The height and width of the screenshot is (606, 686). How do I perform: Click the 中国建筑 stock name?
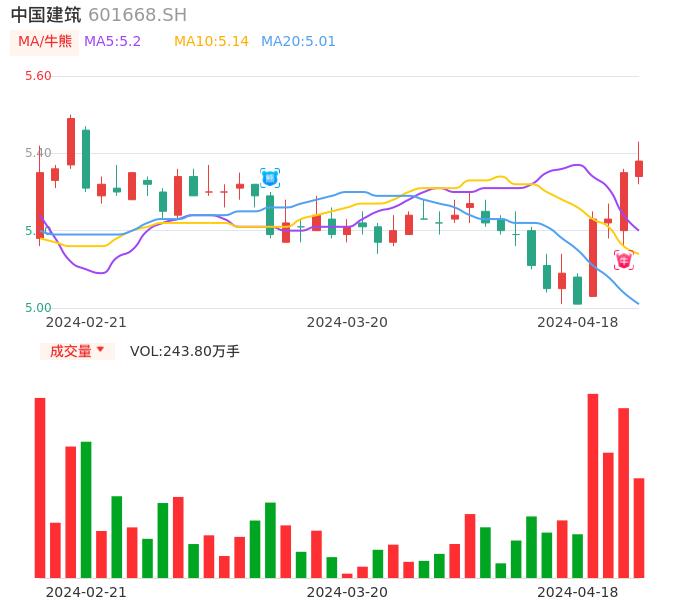pos(46,15)
